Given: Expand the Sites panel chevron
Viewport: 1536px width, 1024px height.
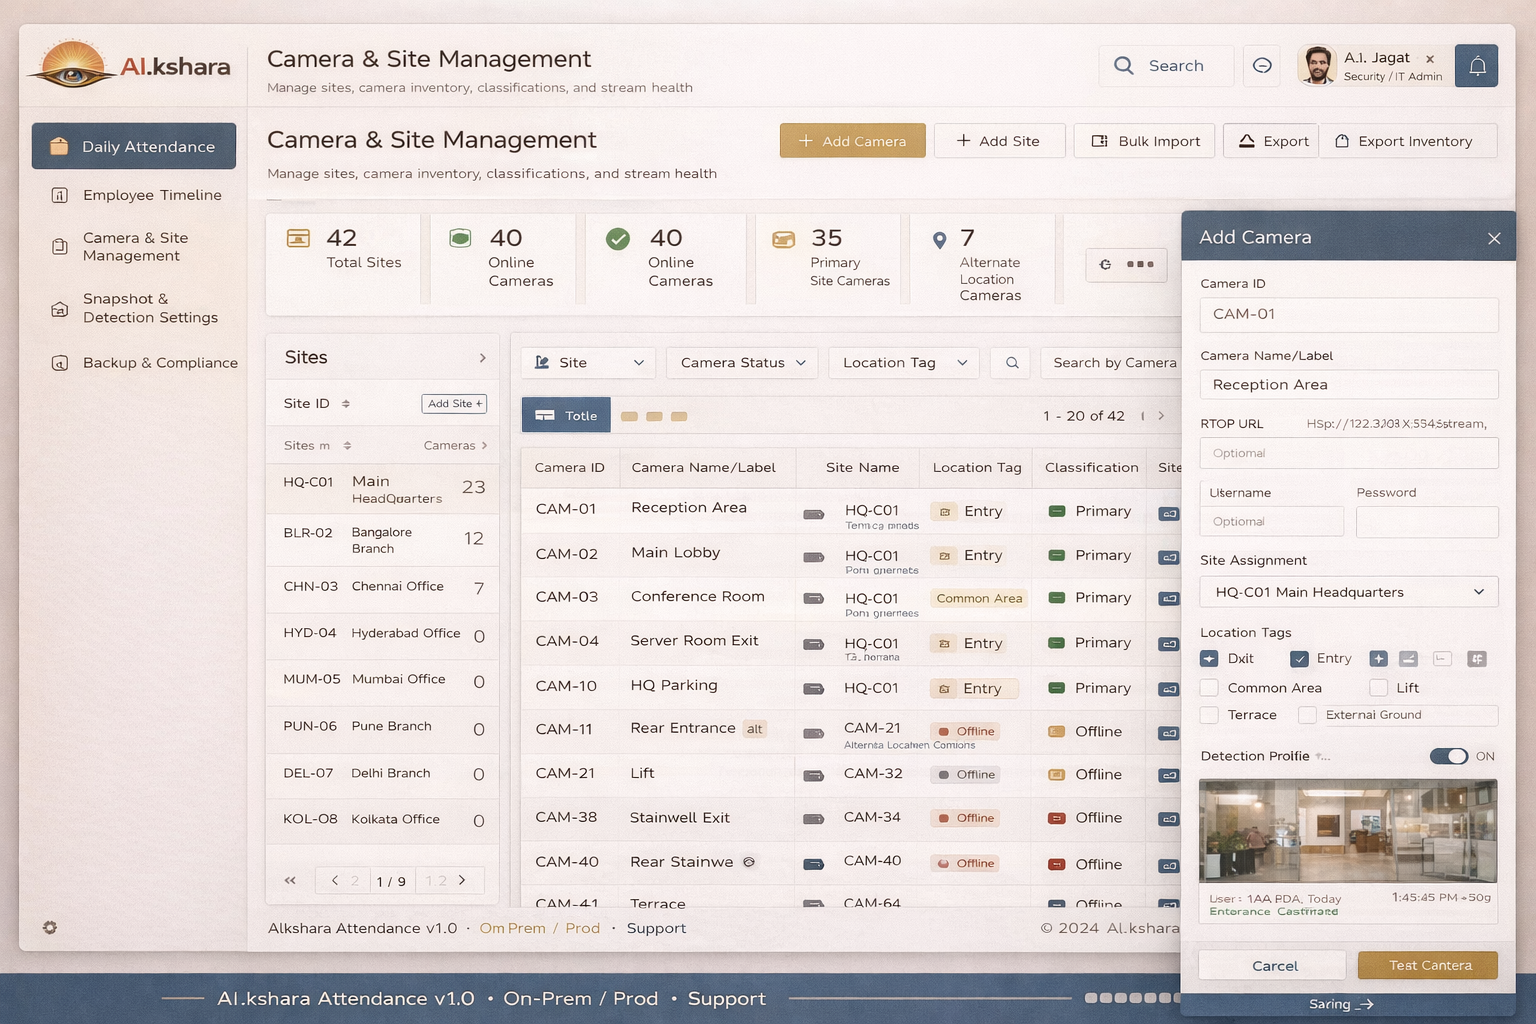Looking at the screenshot, I should tap(483, 358).
